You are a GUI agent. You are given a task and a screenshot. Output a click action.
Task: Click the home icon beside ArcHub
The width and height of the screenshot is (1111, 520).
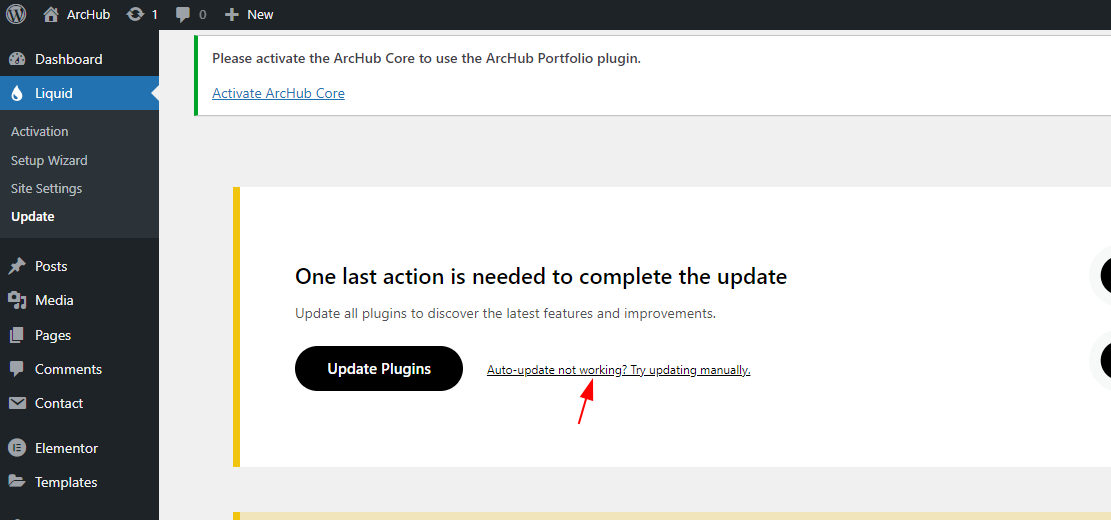pos(50,14)
